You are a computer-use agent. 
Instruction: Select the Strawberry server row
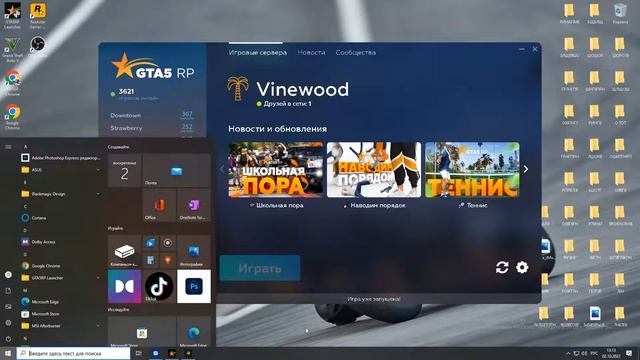[x=151, y=128]
